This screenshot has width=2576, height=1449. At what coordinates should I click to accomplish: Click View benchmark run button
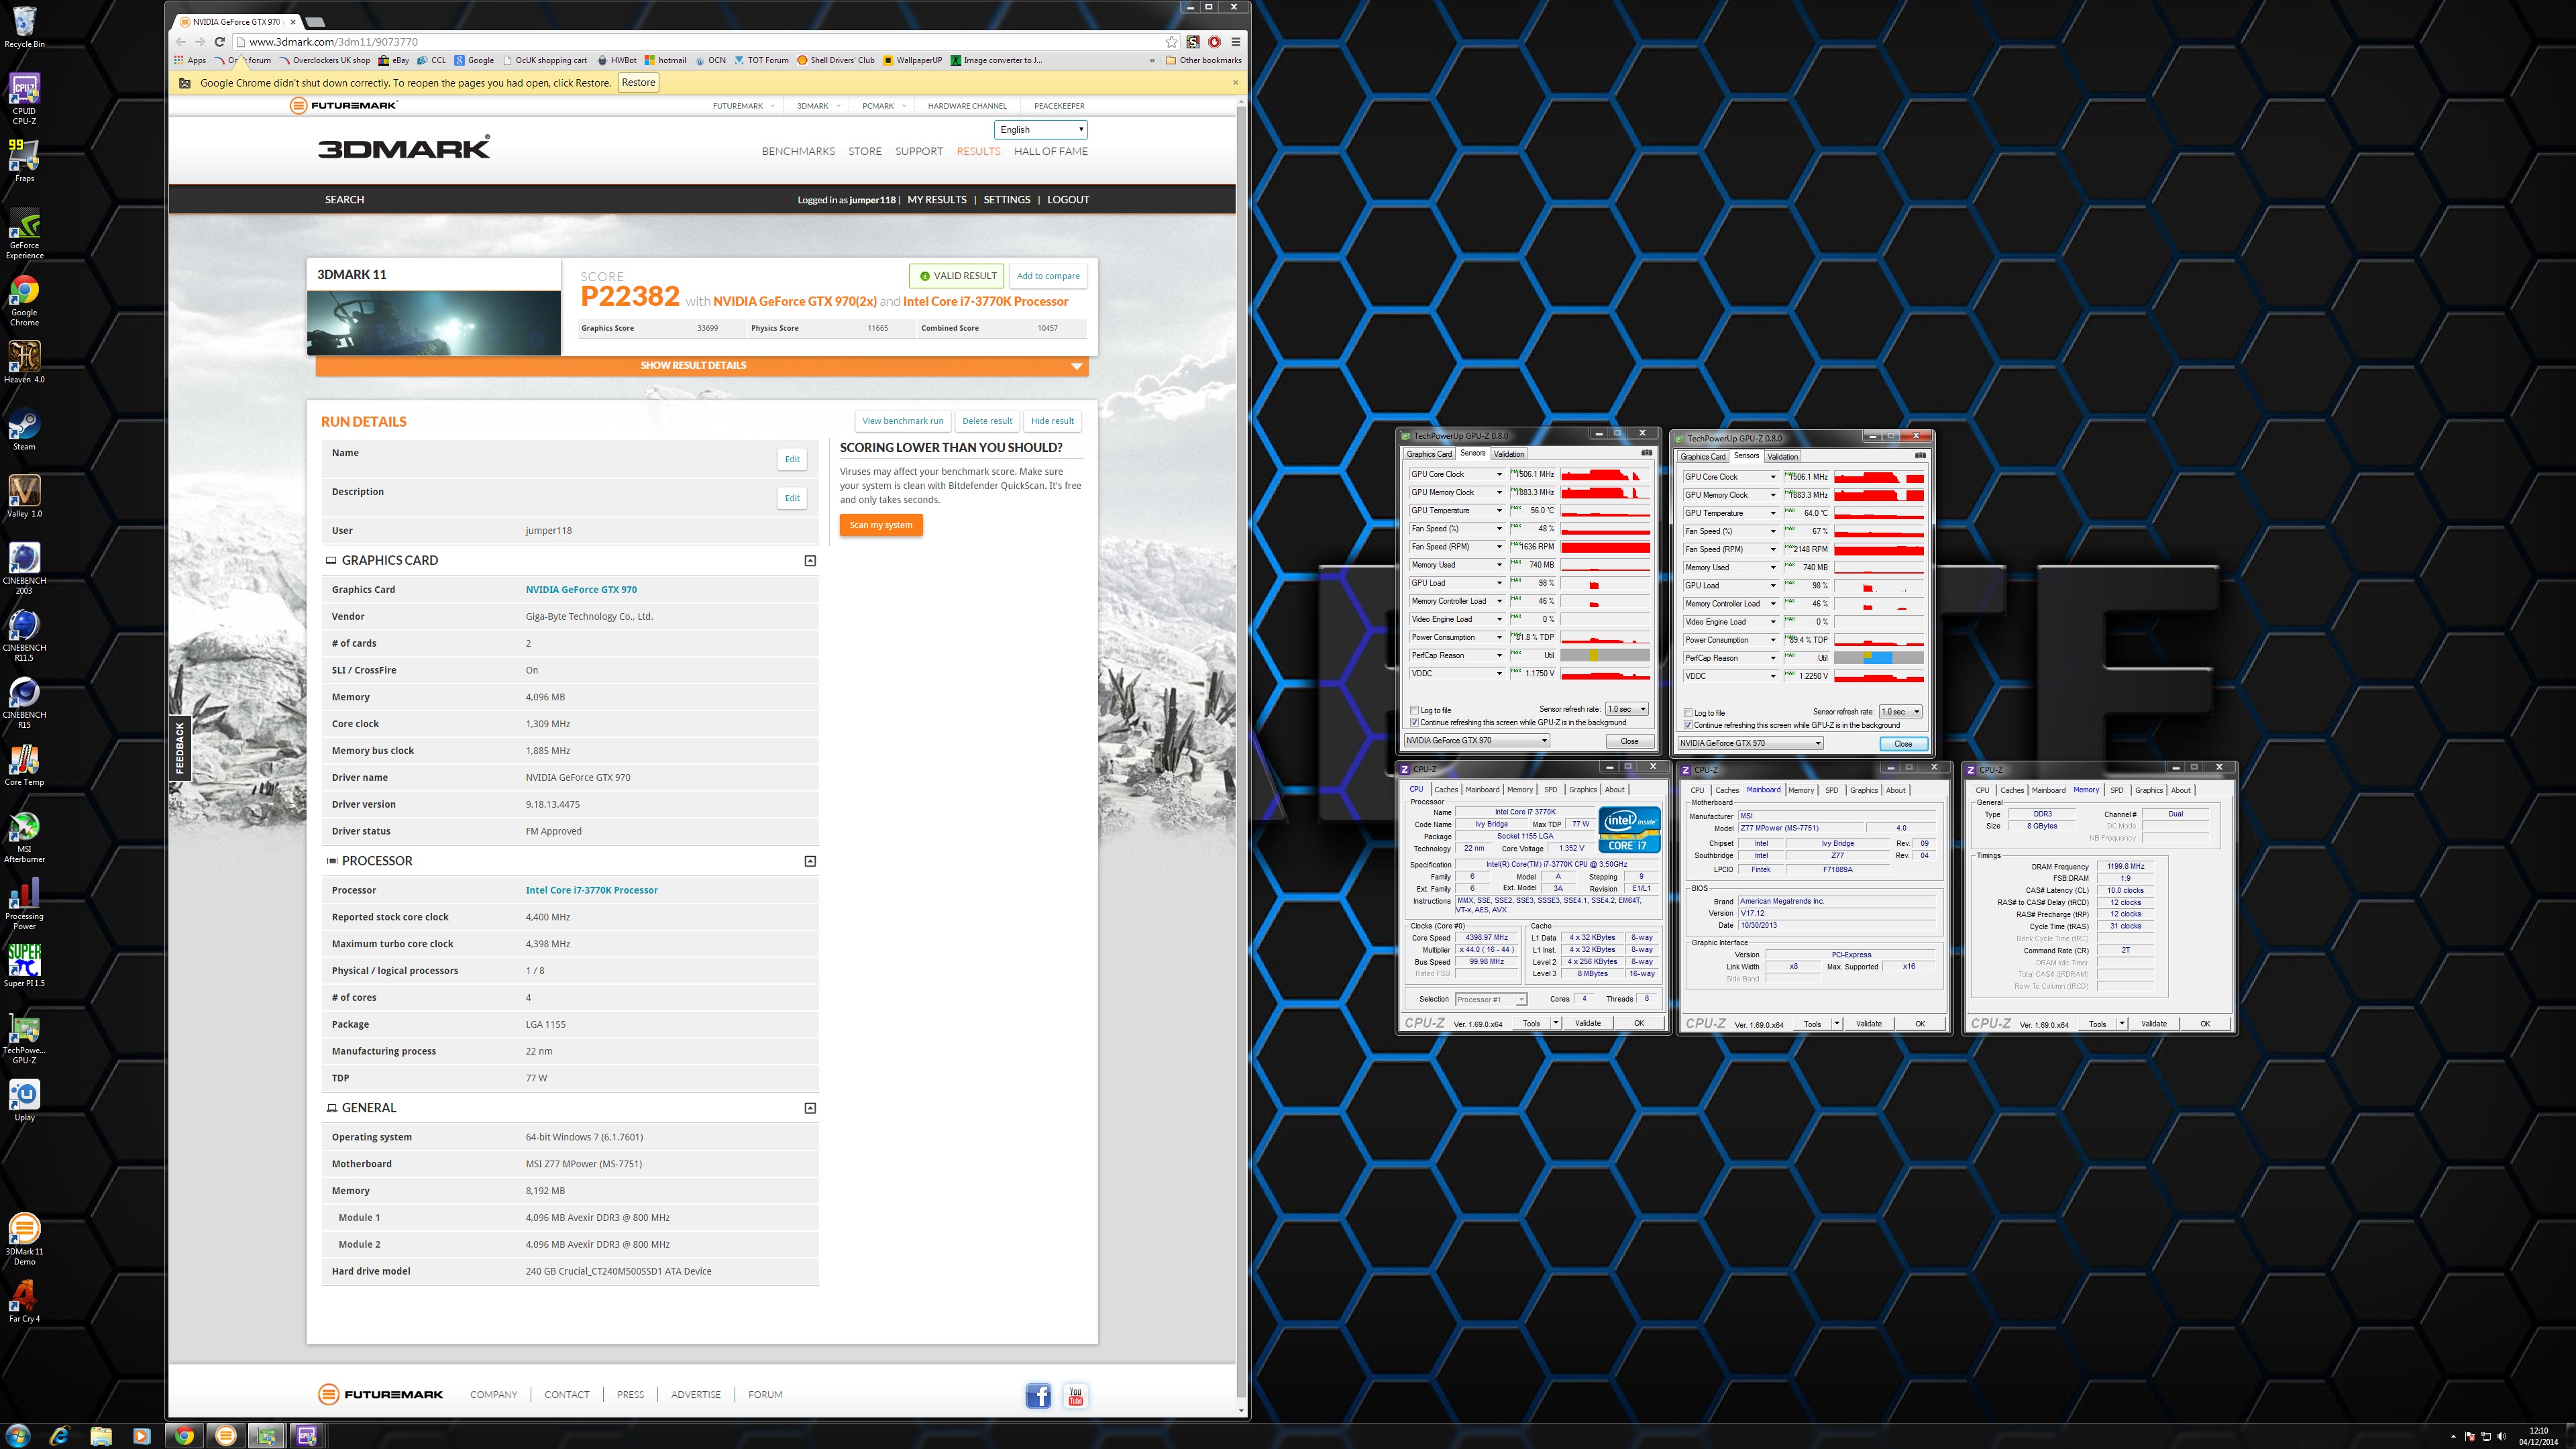(902, 421)
